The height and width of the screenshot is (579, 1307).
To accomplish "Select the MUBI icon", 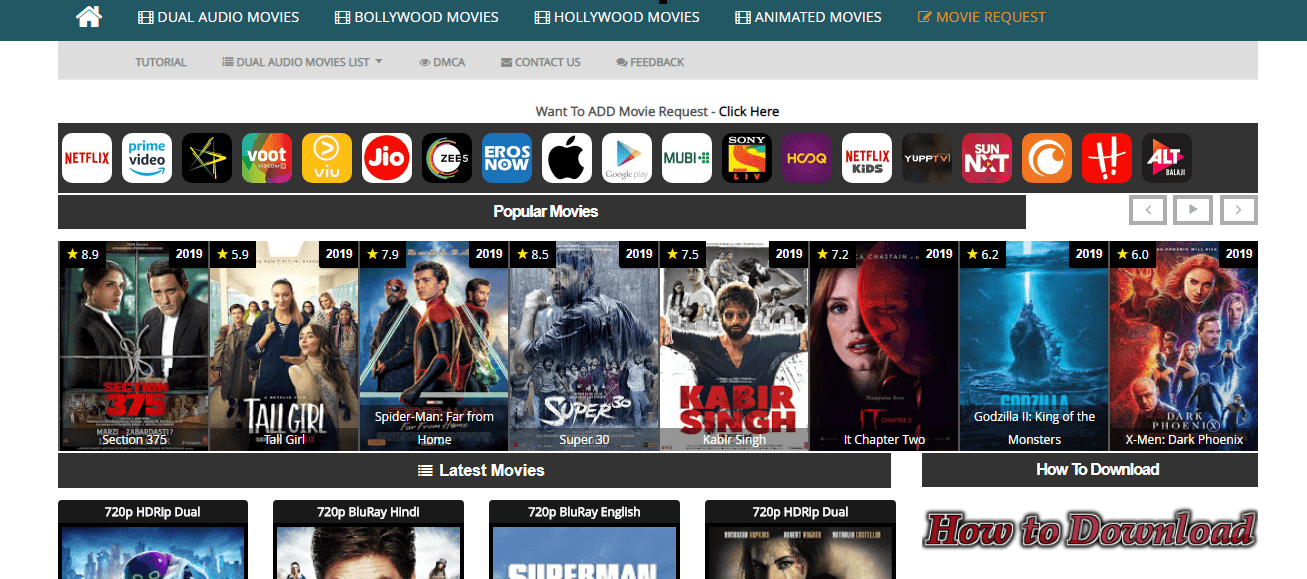I will [x=687, y=158].
